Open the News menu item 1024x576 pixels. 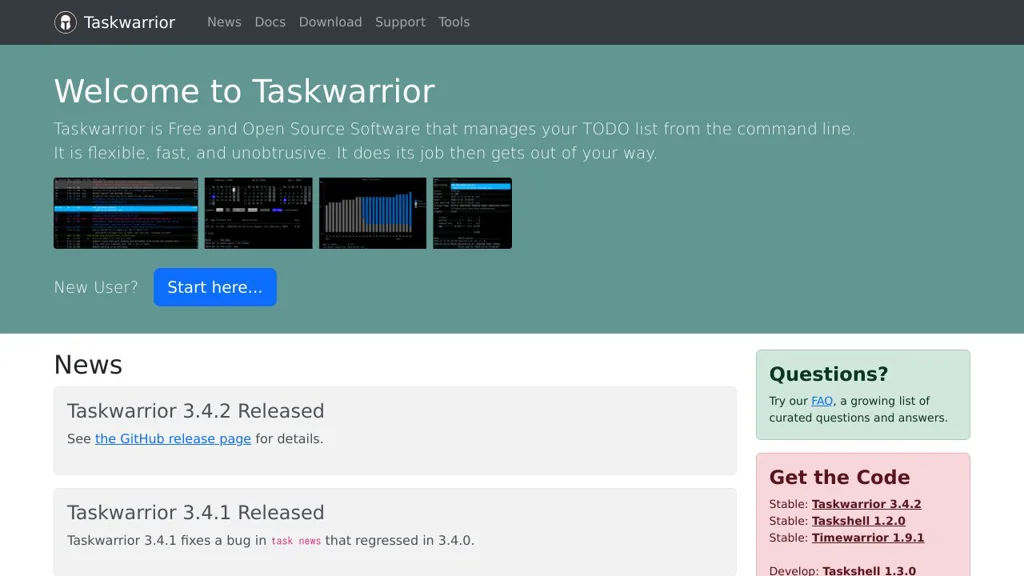pos(224,22)
